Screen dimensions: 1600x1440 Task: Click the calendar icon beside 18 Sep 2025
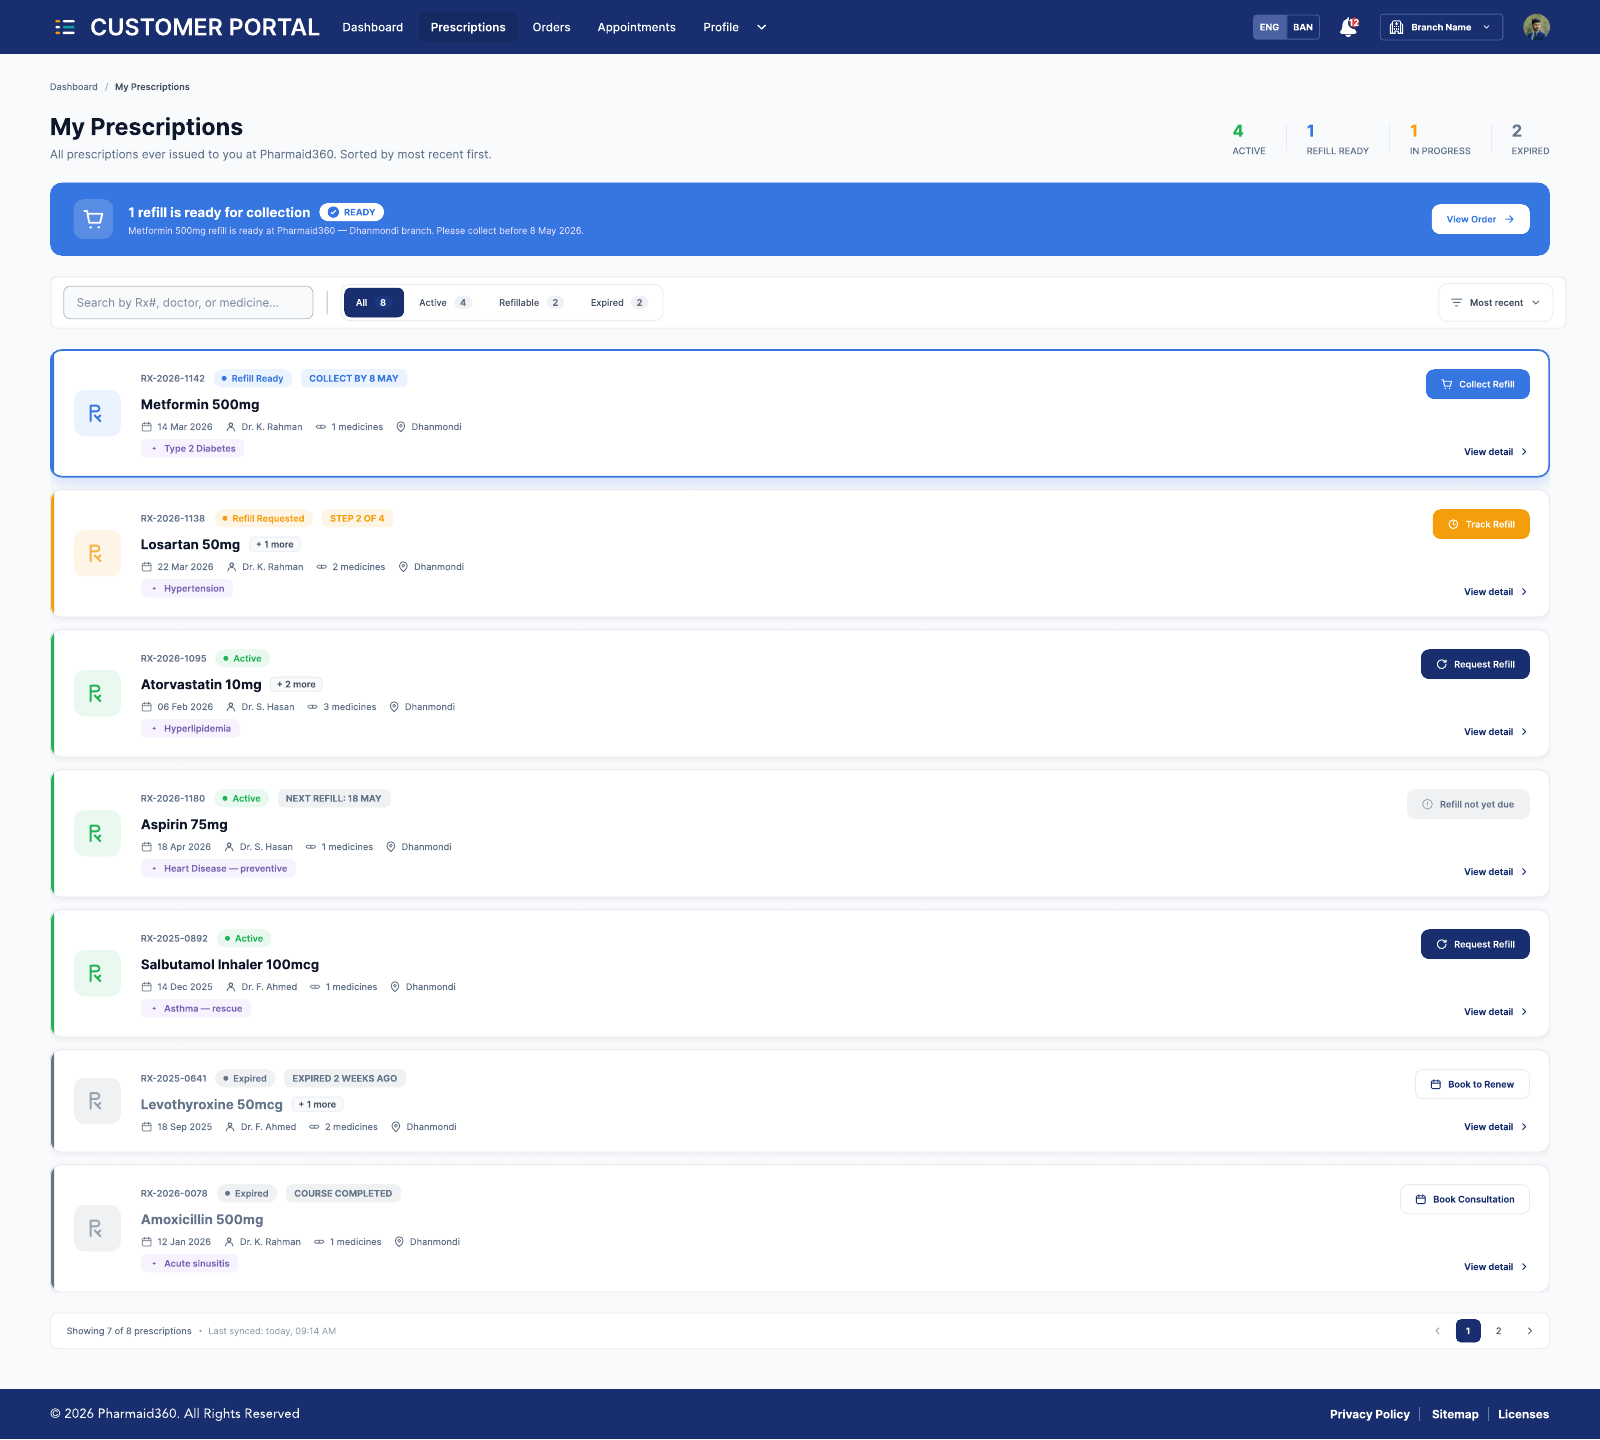(146, 1127)
